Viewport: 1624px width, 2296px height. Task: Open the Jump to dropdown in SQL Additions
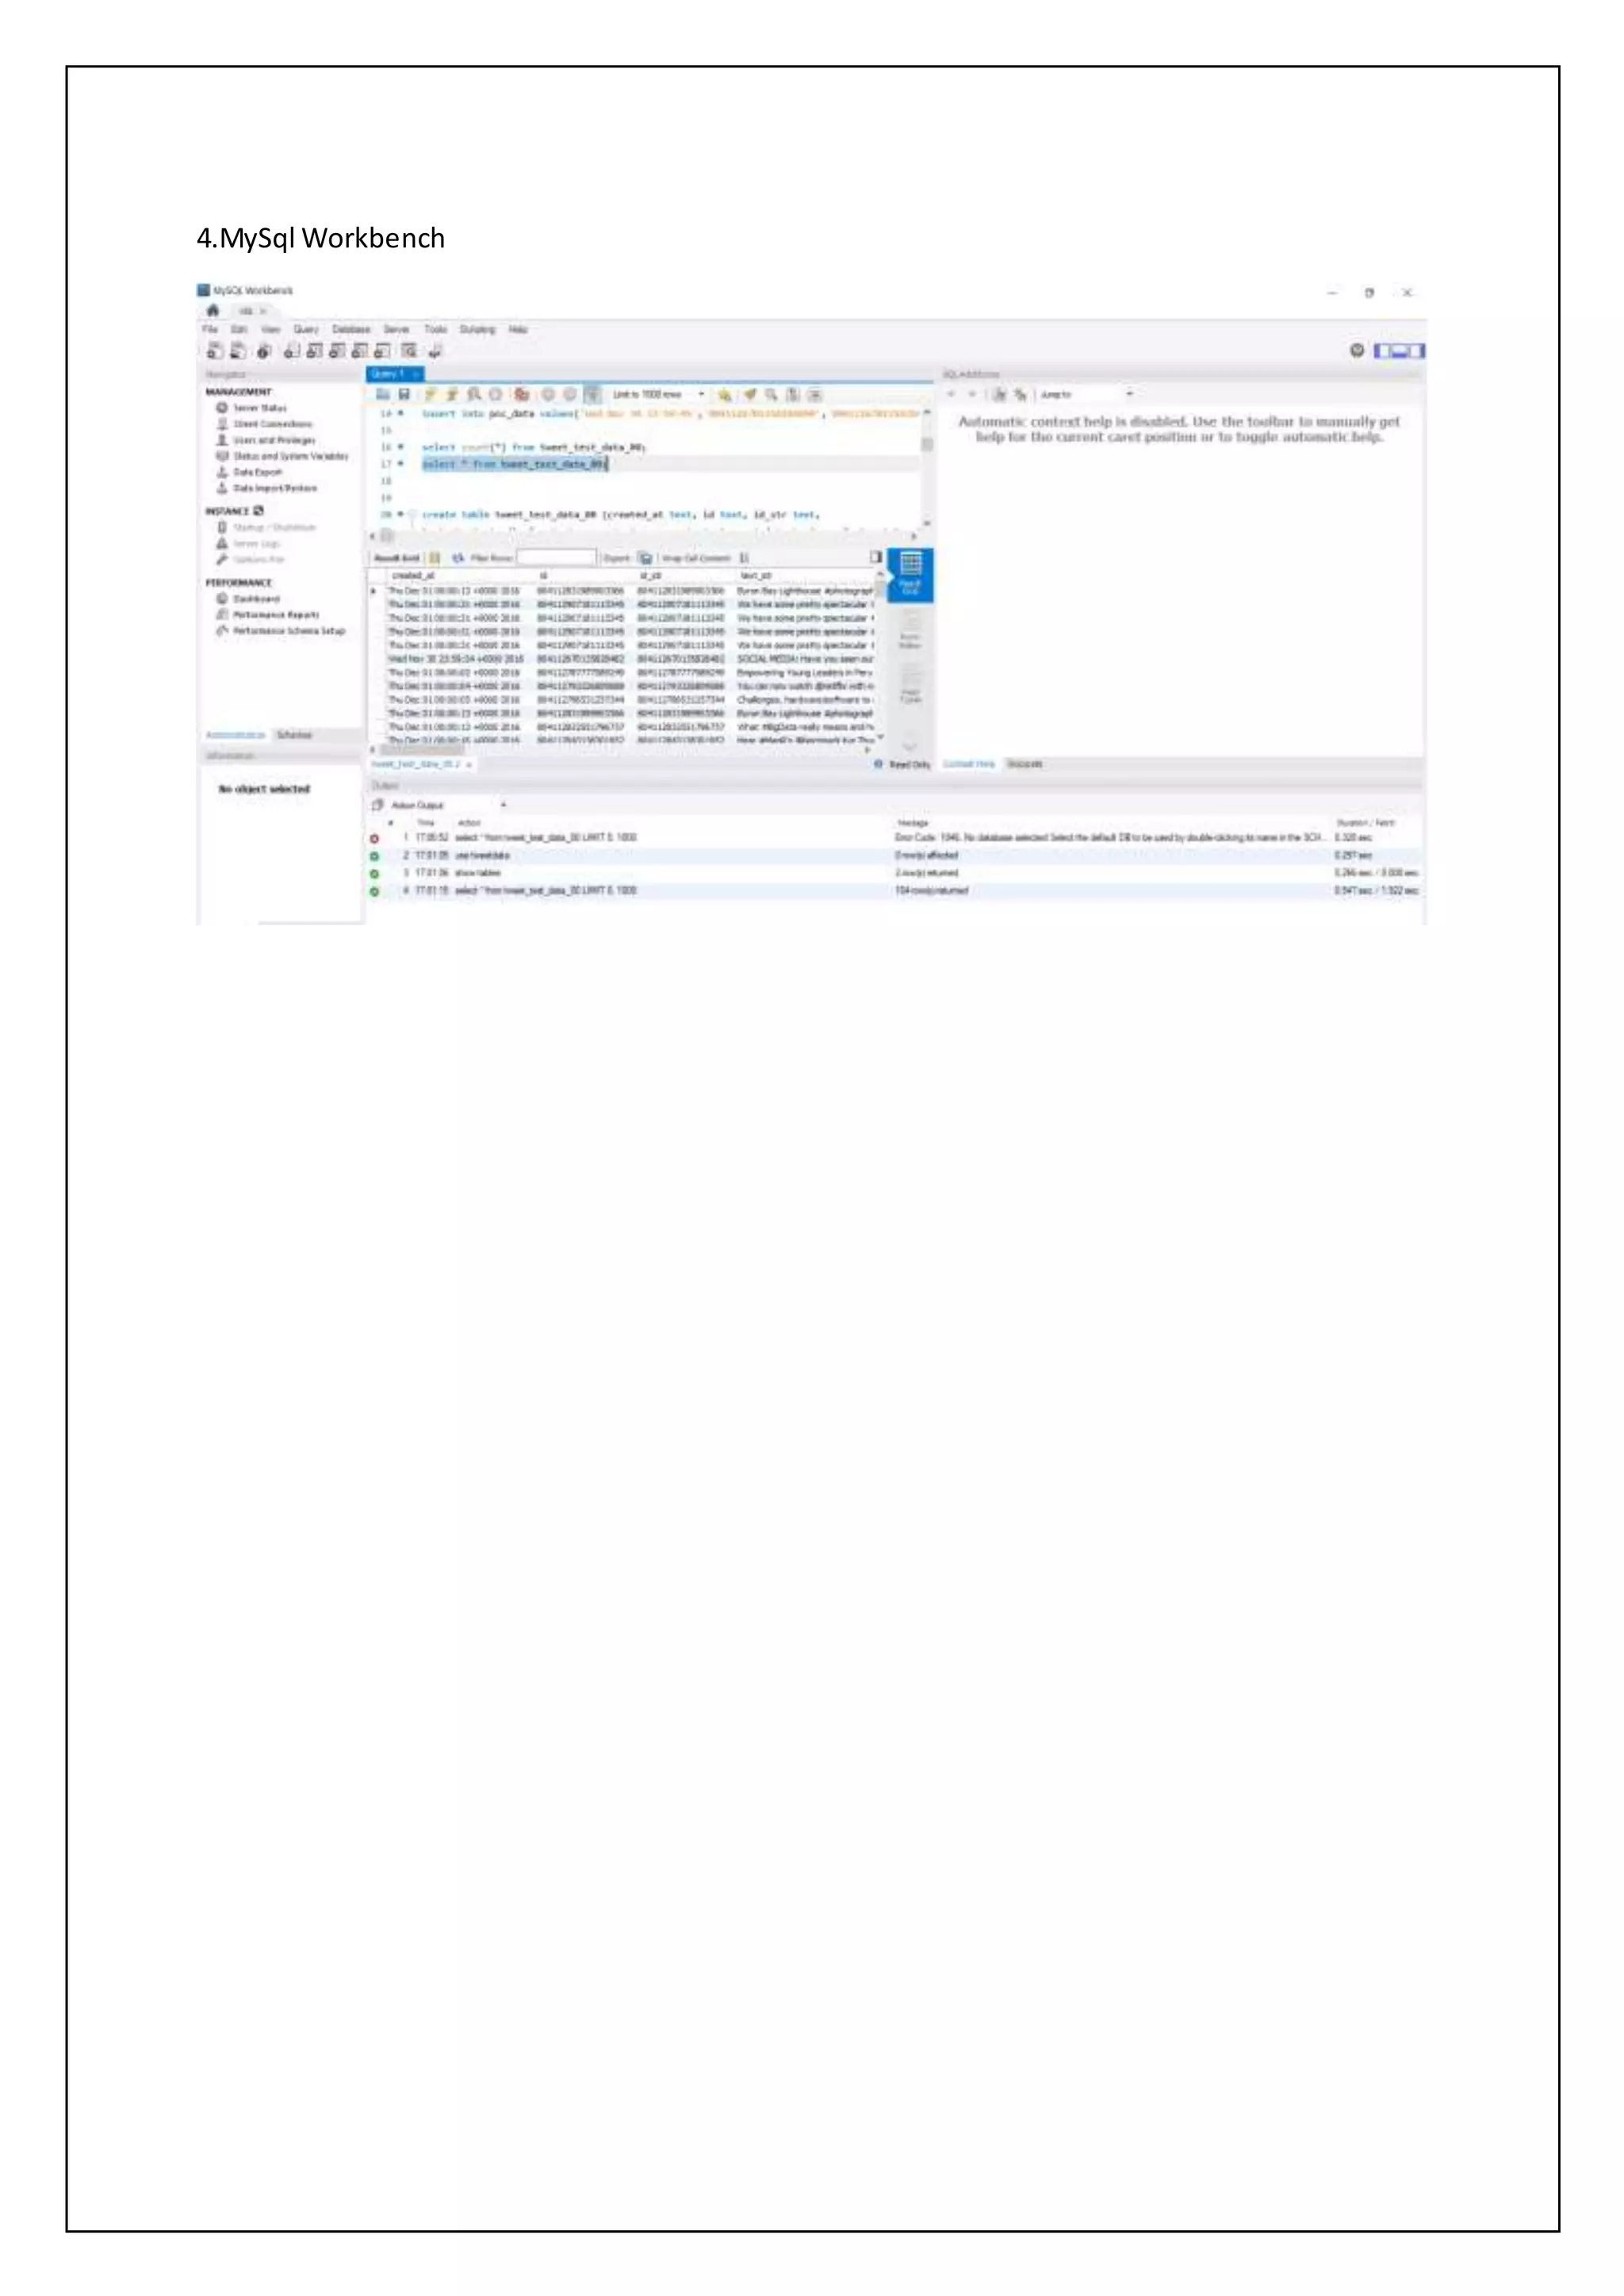1085,394
